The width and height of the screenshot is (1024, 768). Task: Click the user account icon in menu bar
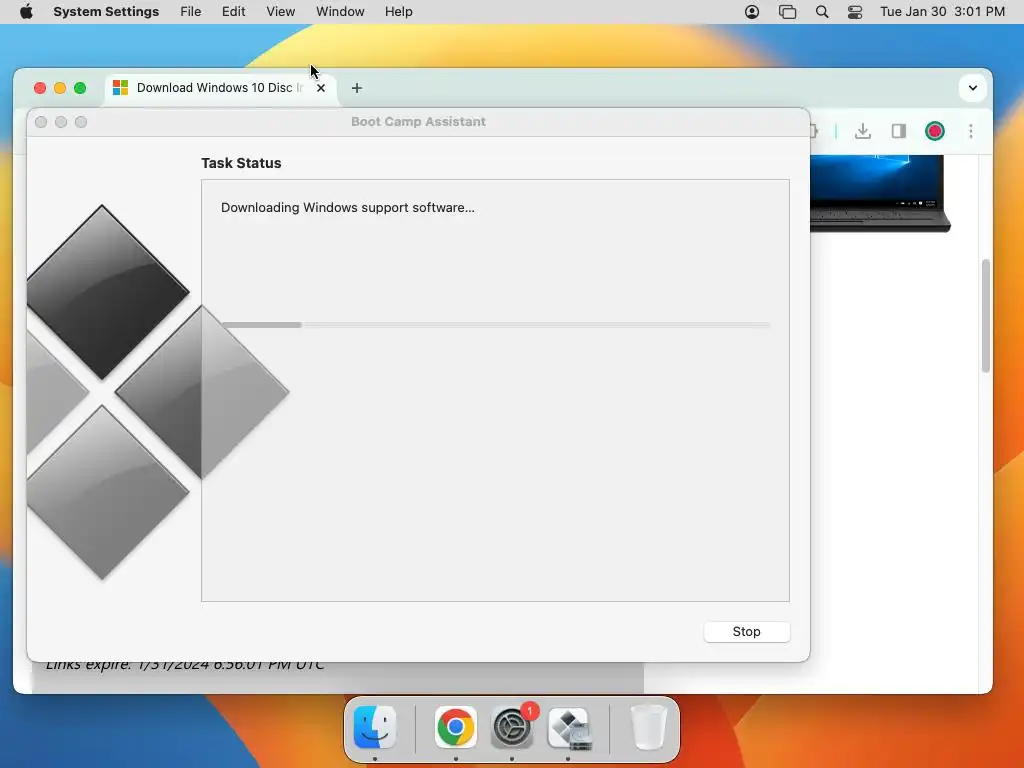coord(752,12)
